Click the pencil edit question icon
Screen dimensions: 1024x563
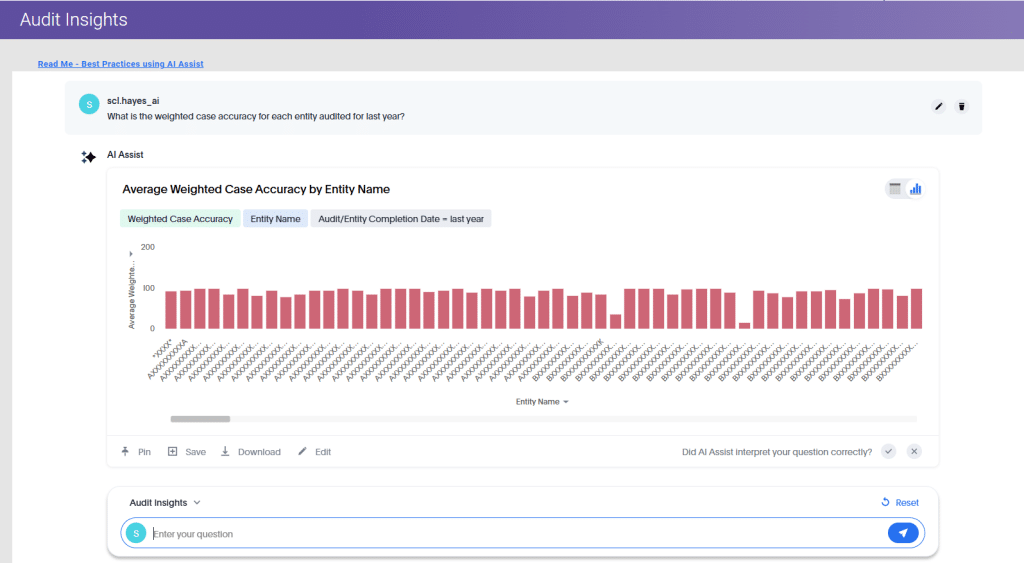tap(938, 107)
